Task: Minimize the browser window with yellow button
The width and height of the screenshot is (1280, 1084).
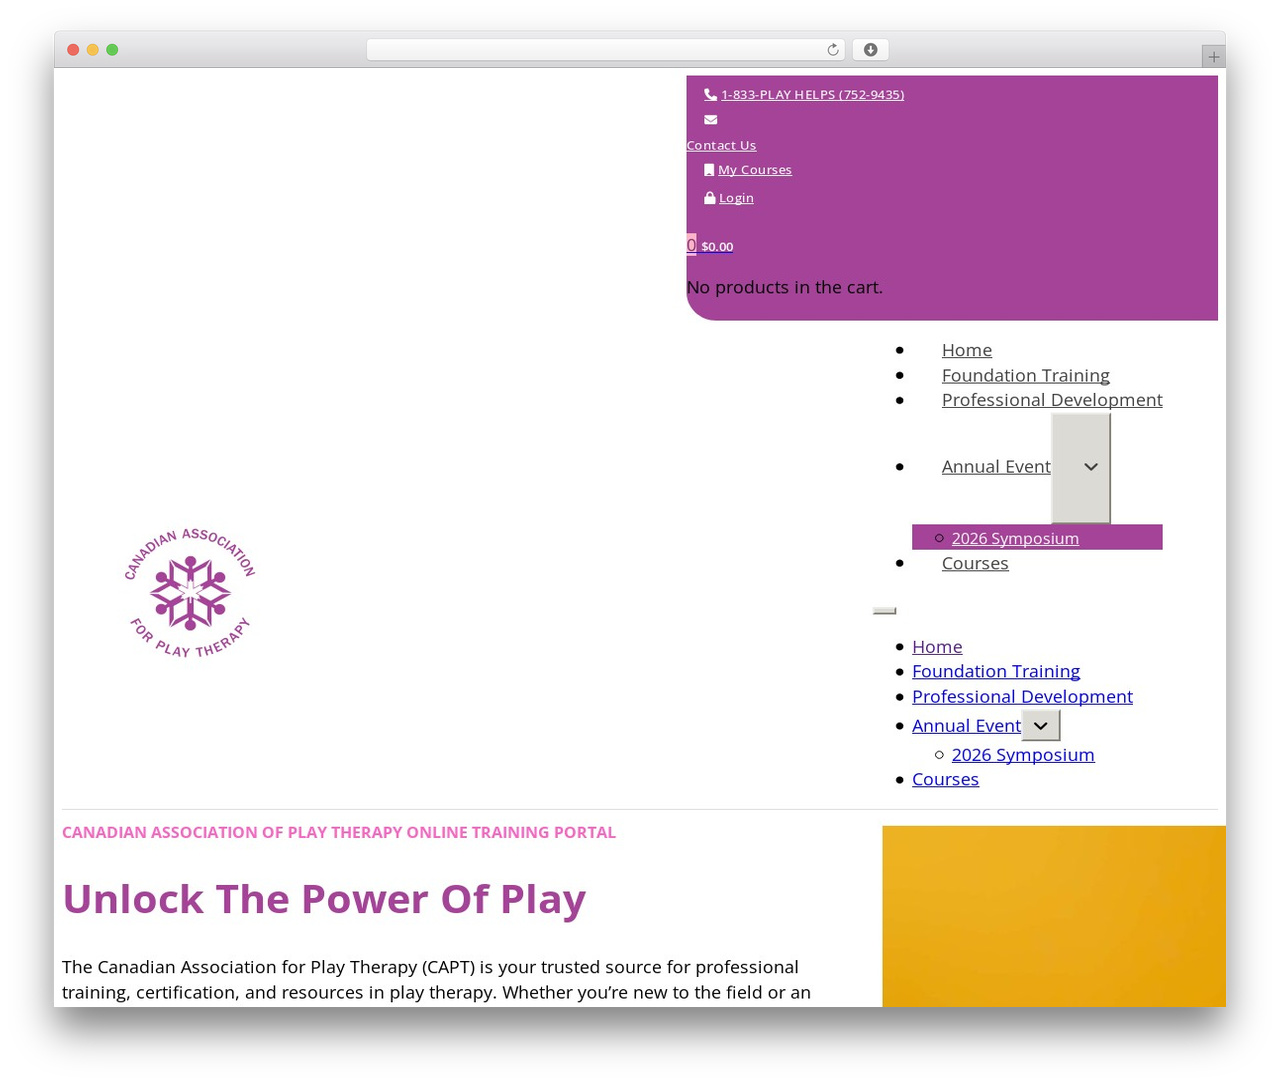Action: click(x=93, y=50)
